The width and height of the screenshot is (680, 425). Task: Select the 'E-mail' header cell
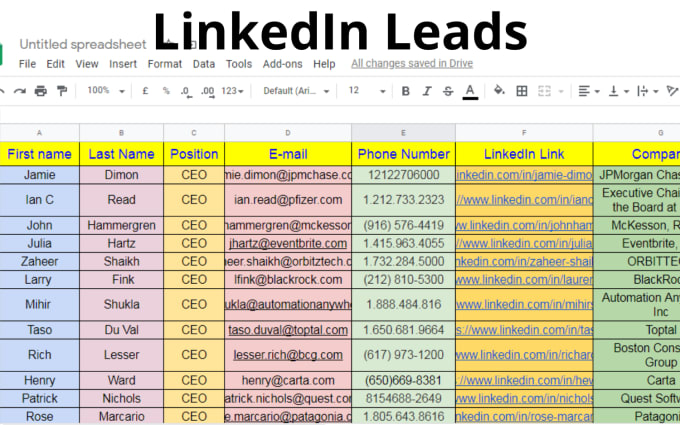288,154
